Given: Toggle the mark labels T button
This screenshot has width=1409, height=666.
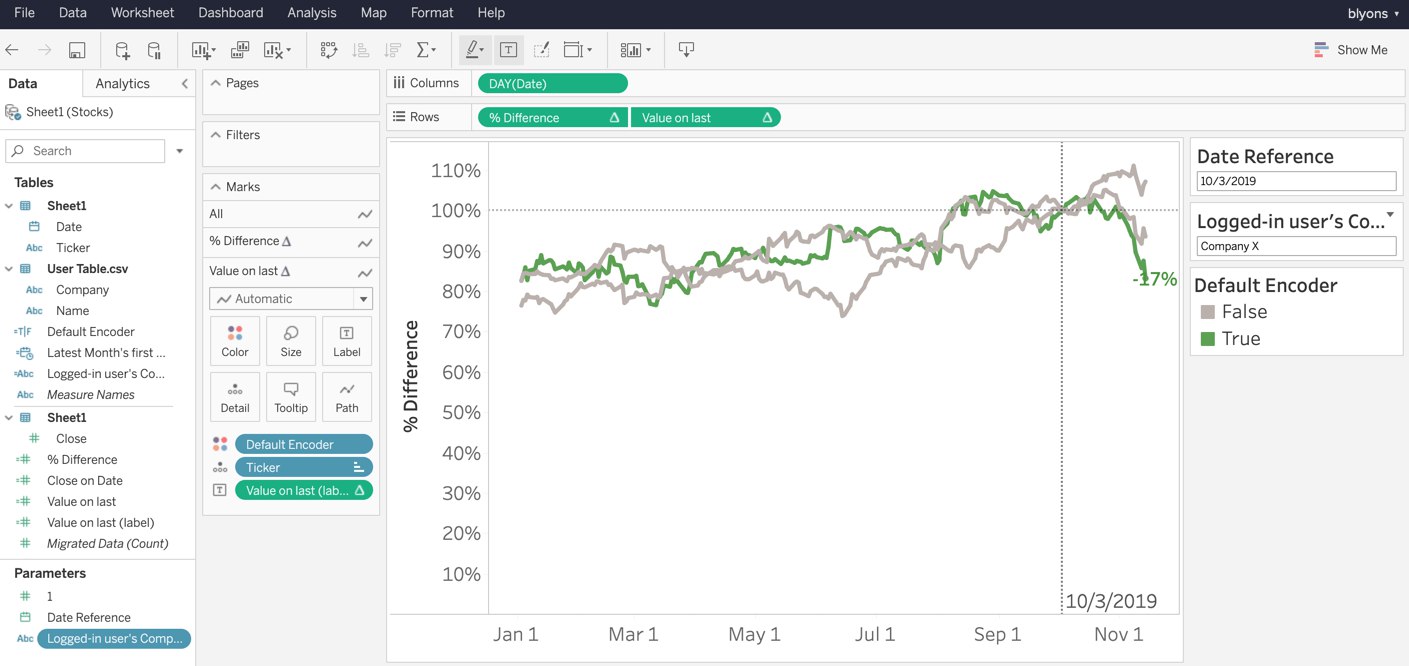Looking at the screenshot, I should (x=508, y=50).
